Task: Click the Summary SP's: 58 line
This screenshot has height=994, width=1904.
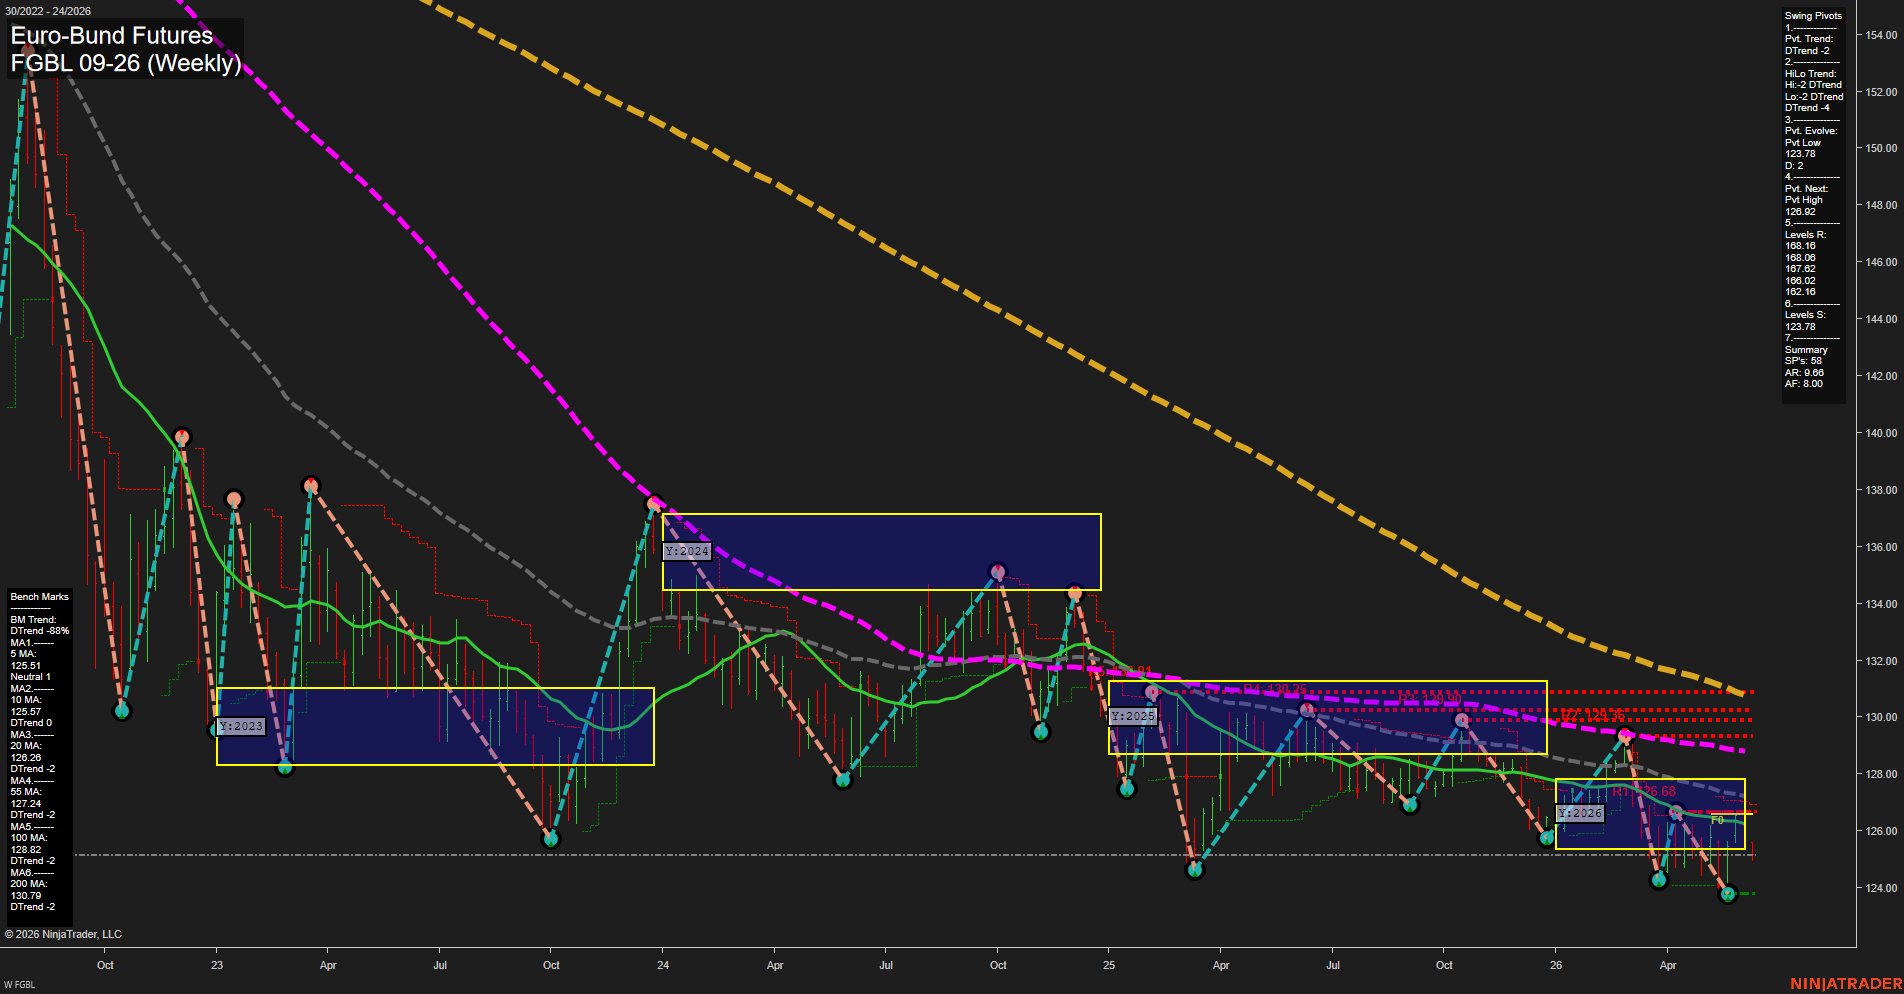Action: click(x=1803, y=361)
